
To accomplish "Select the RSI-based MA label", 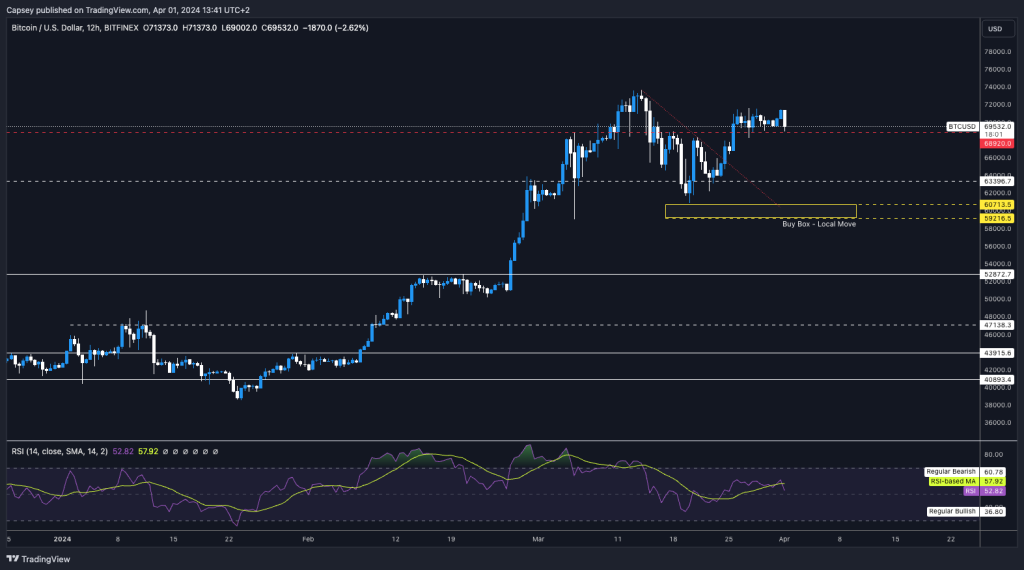I will pos(951,481).
